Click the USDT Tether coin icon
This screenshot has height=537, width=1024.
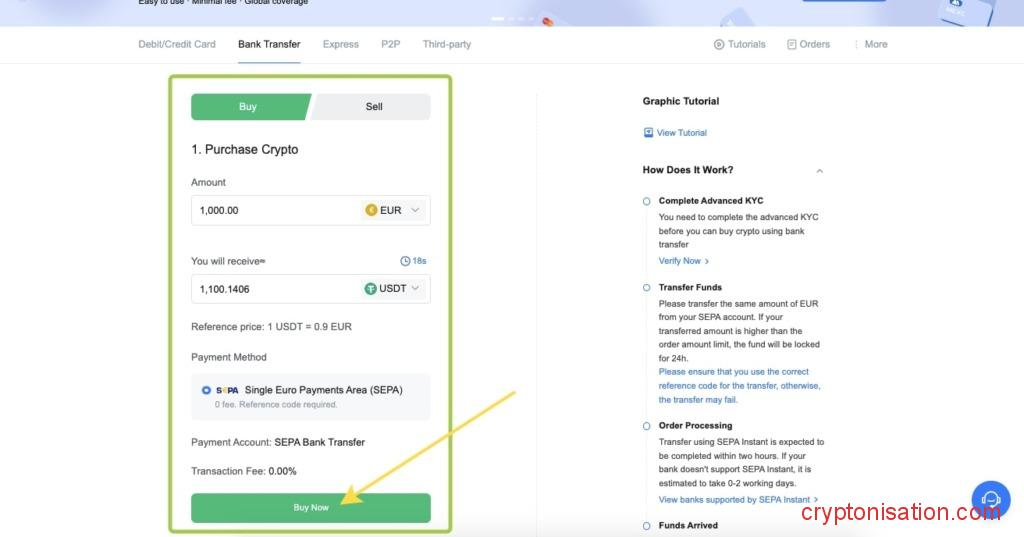click(x=371, y=289)
